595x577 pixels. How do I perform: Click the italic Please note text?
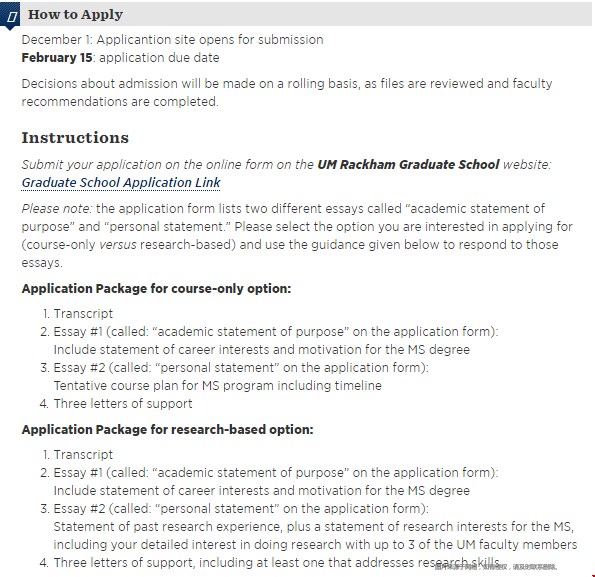(57, 209)
